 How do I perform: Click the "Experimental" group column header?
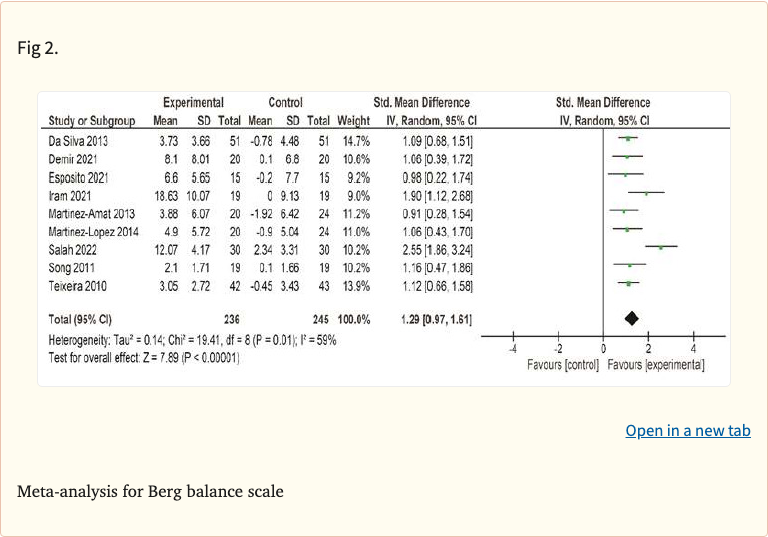coord(194,102)
